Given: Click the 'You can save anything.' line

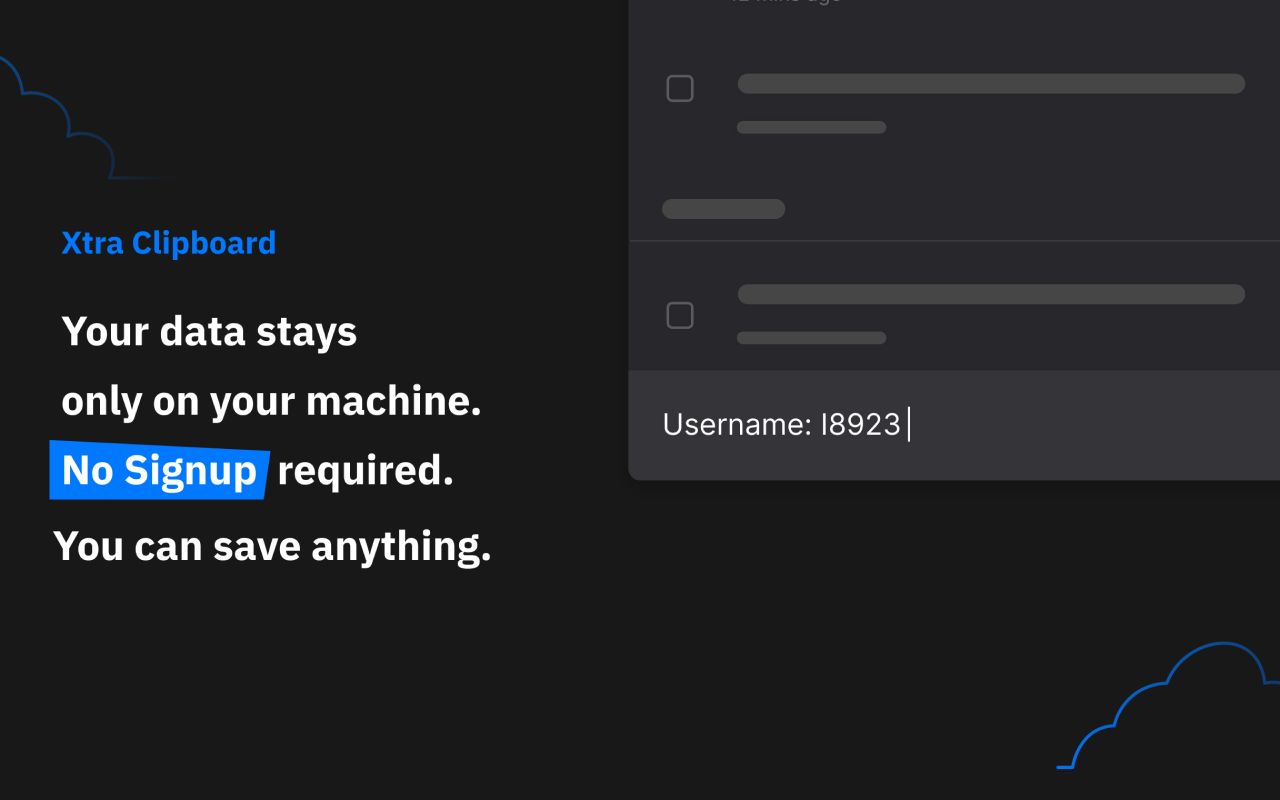Looking at the screenshot, I should [272, 546].
